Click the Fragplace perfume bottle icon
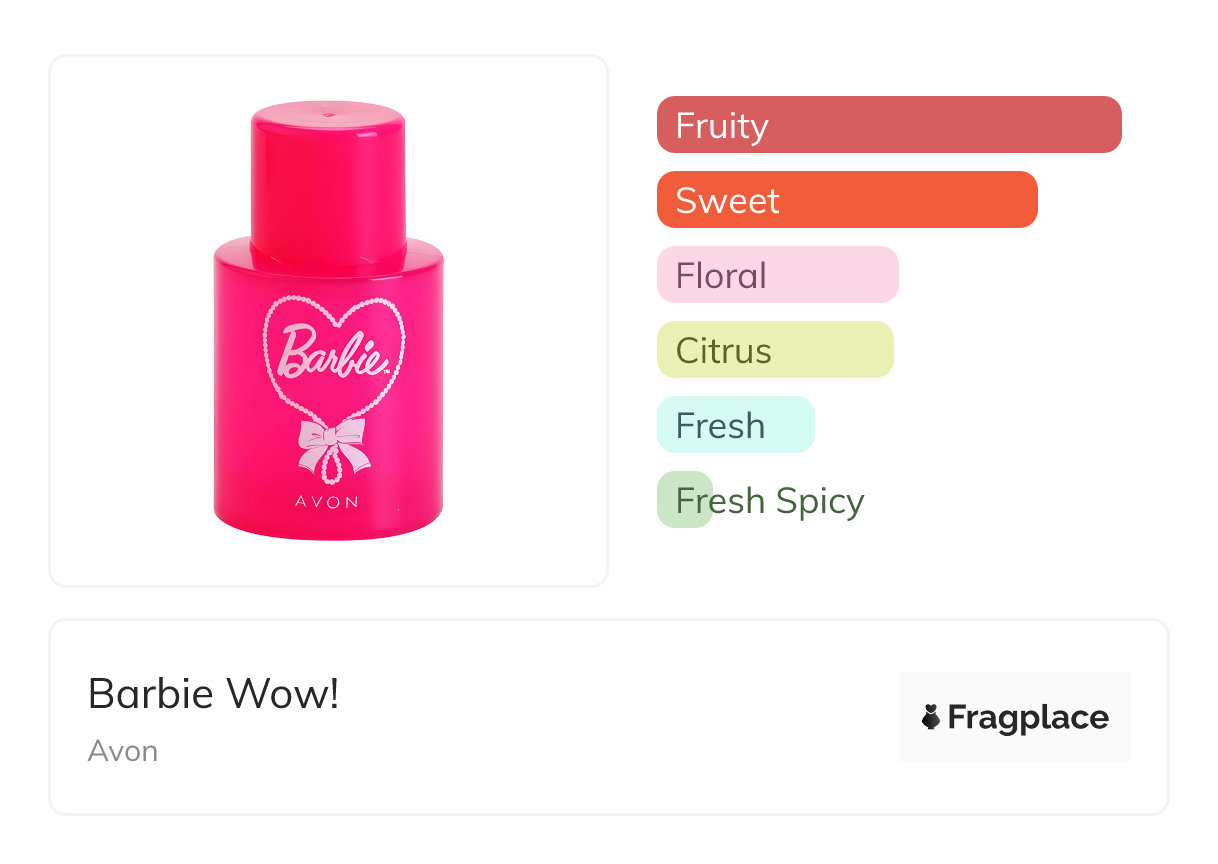The image size is (1218, 864). tap(931, 717)
